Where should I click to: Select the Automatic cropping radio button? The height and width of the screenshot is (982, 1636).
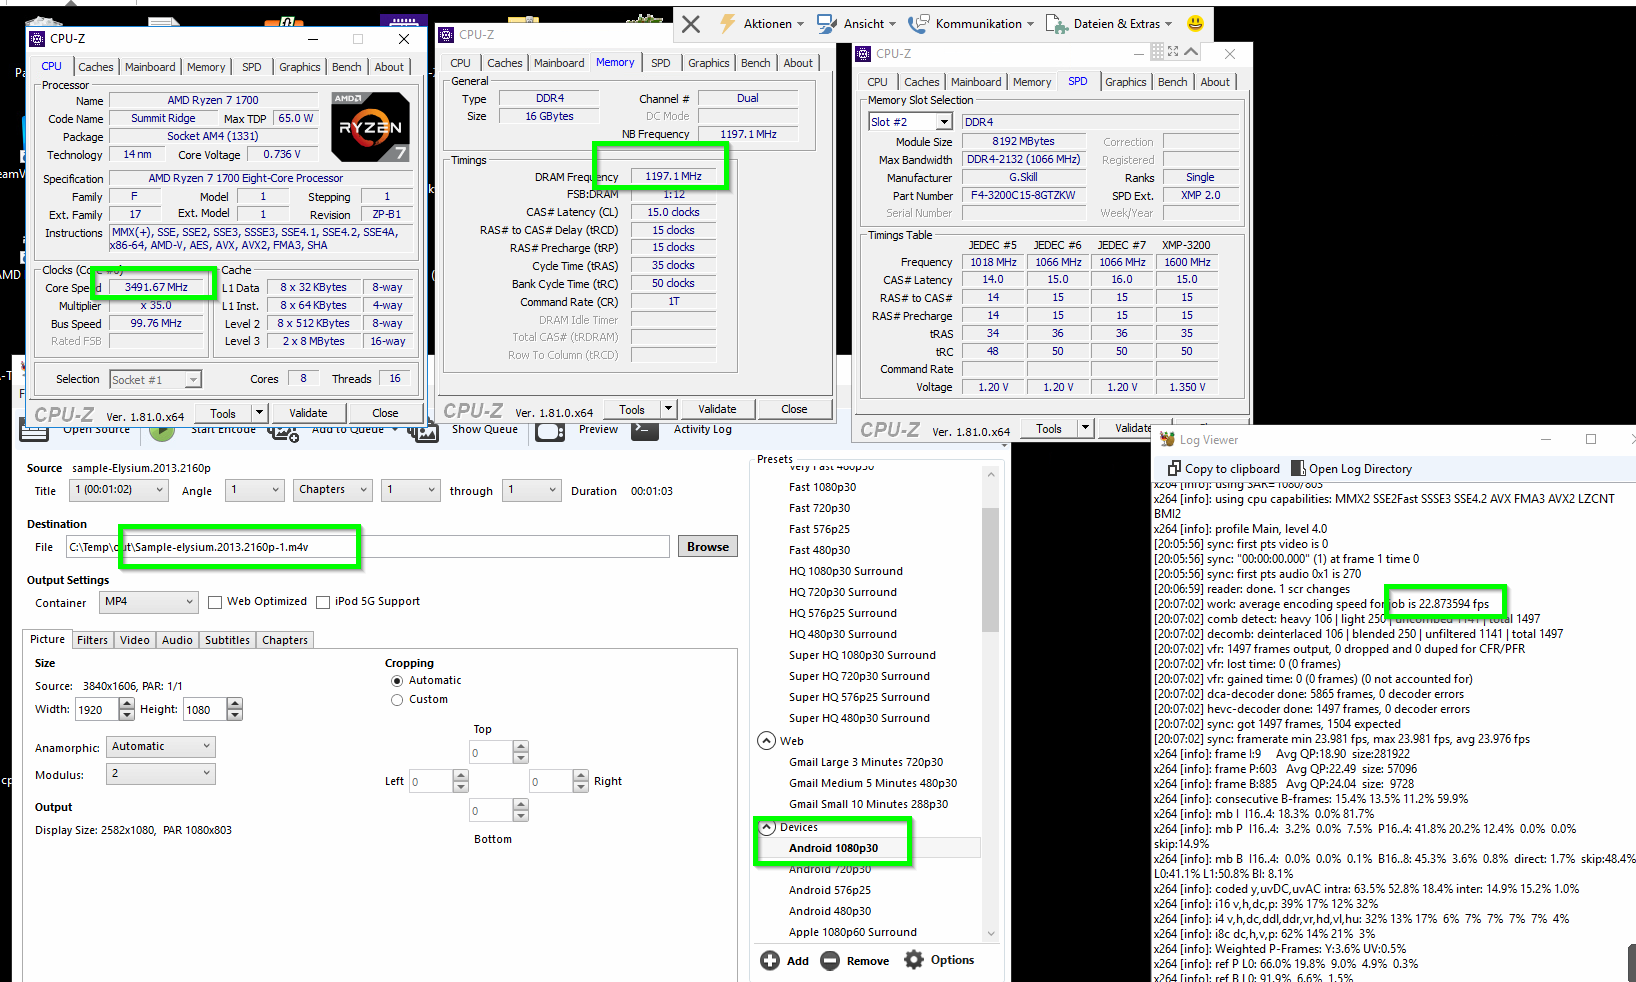[x=397, y=680]
